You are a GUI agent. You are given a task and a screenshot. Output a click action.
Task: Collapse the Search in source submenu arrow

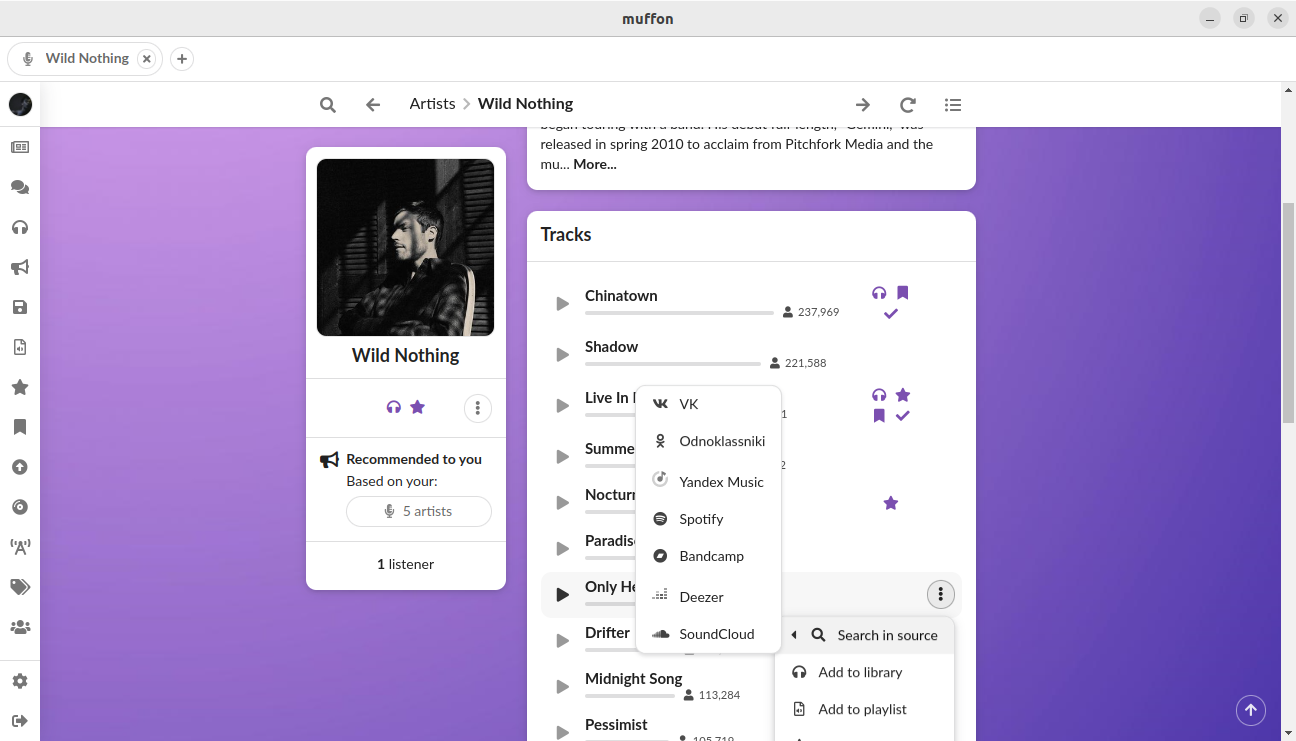(x=793, y=634)
